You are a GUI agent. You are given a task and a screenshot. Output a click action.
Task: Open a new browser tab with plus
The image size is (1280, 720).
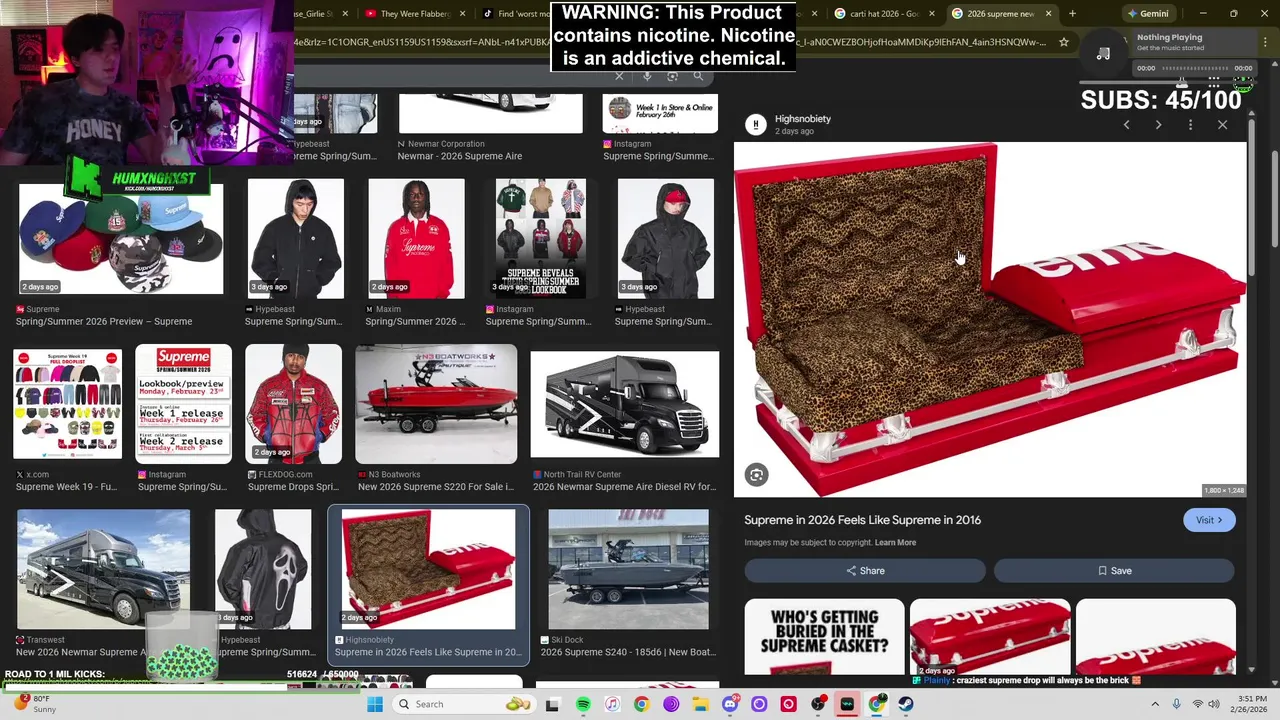1072,14
